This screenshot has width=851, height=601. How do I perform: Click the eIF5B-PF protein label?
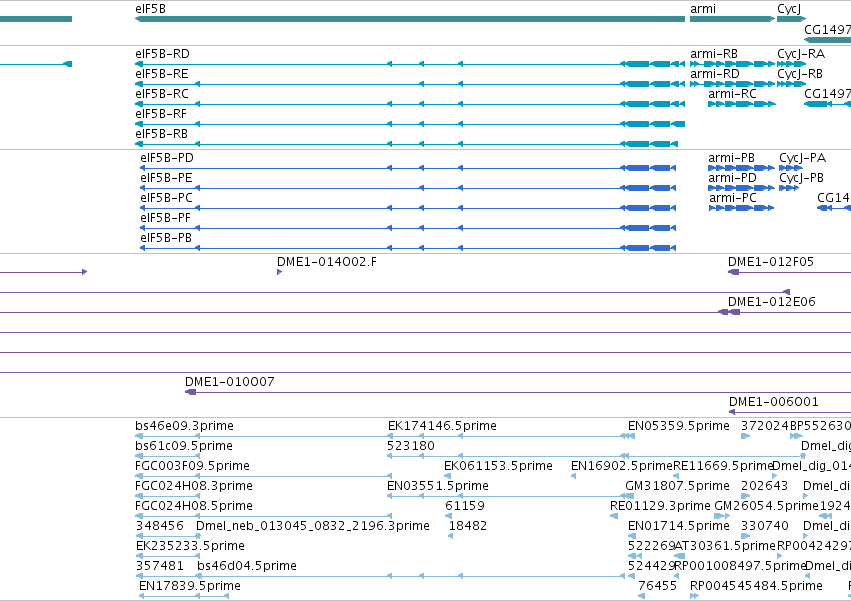click(166, 218)
